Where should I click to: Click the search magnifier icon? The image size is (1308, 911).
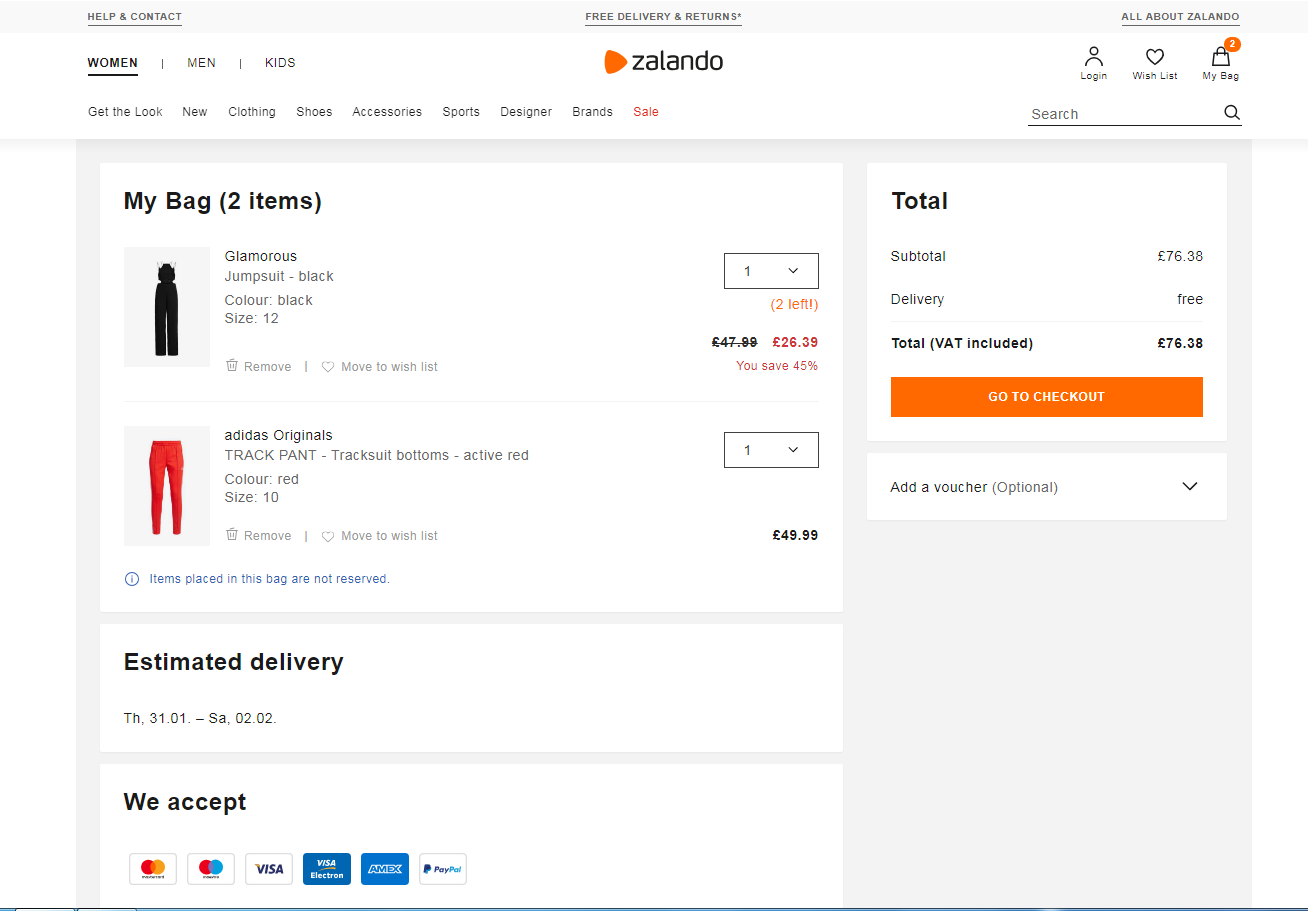[x=1232, y=112]
